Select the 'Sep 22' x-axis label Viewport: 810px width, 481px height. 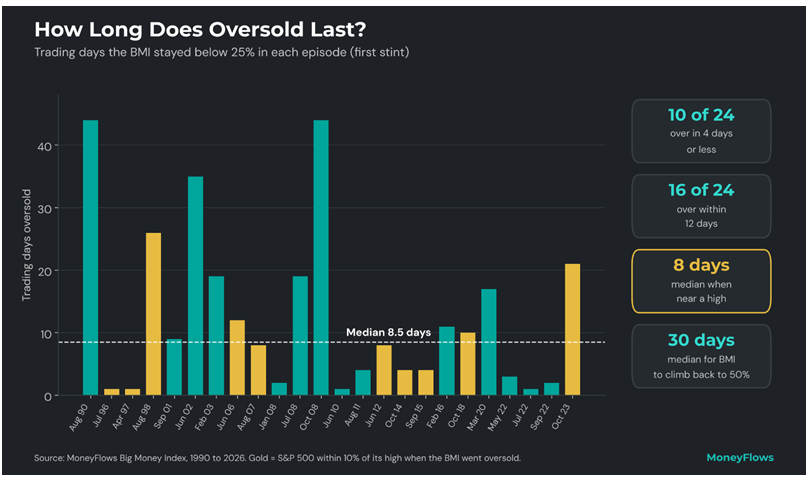pyautogui.click(x=540, y=416)
